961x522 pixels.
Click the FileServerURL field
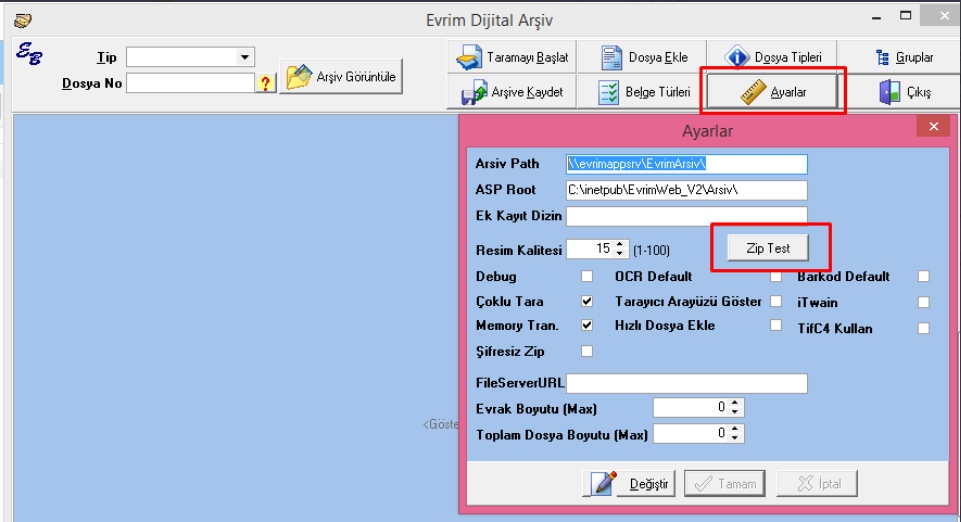coord(686,383)
